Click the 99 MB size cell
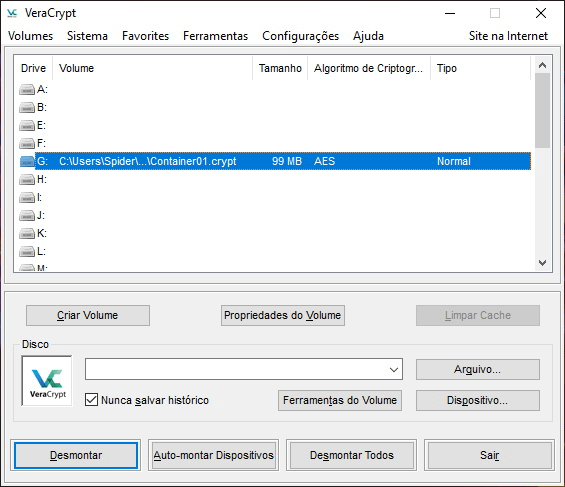 click(287, 161)
